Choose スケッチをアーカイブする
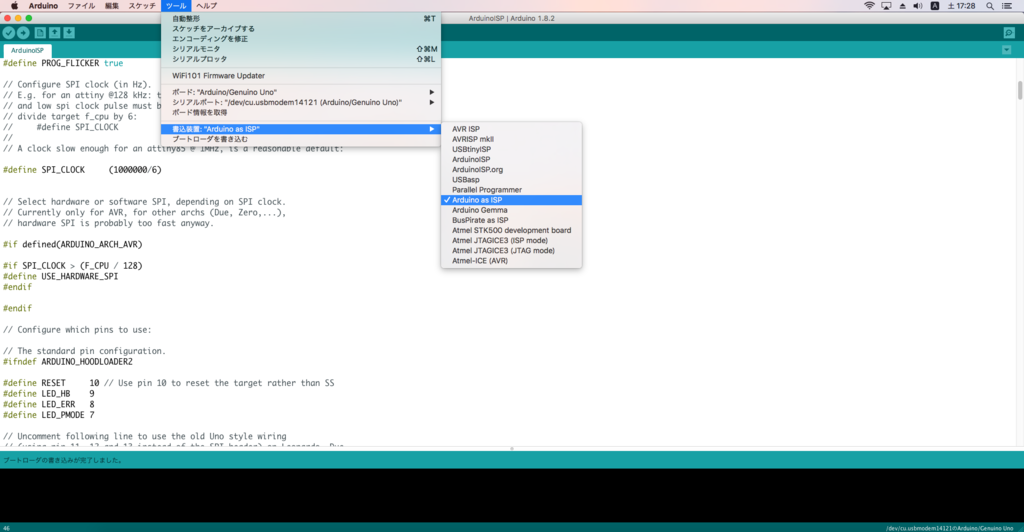Image resolution: width=1024 pixels, height=532 pixels. coord(300,29)
